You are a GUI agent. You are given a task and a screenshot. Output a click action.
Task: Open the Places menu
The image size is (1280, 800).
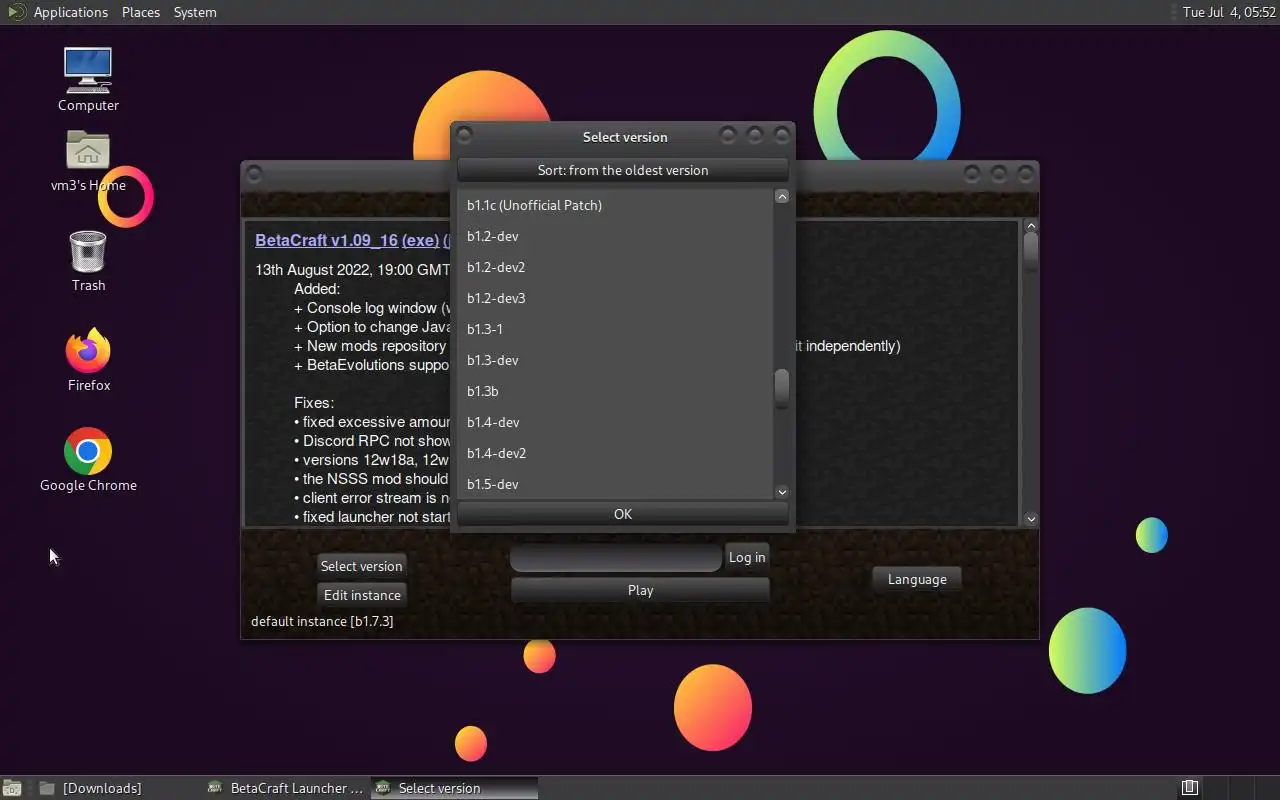pos(141,12)
